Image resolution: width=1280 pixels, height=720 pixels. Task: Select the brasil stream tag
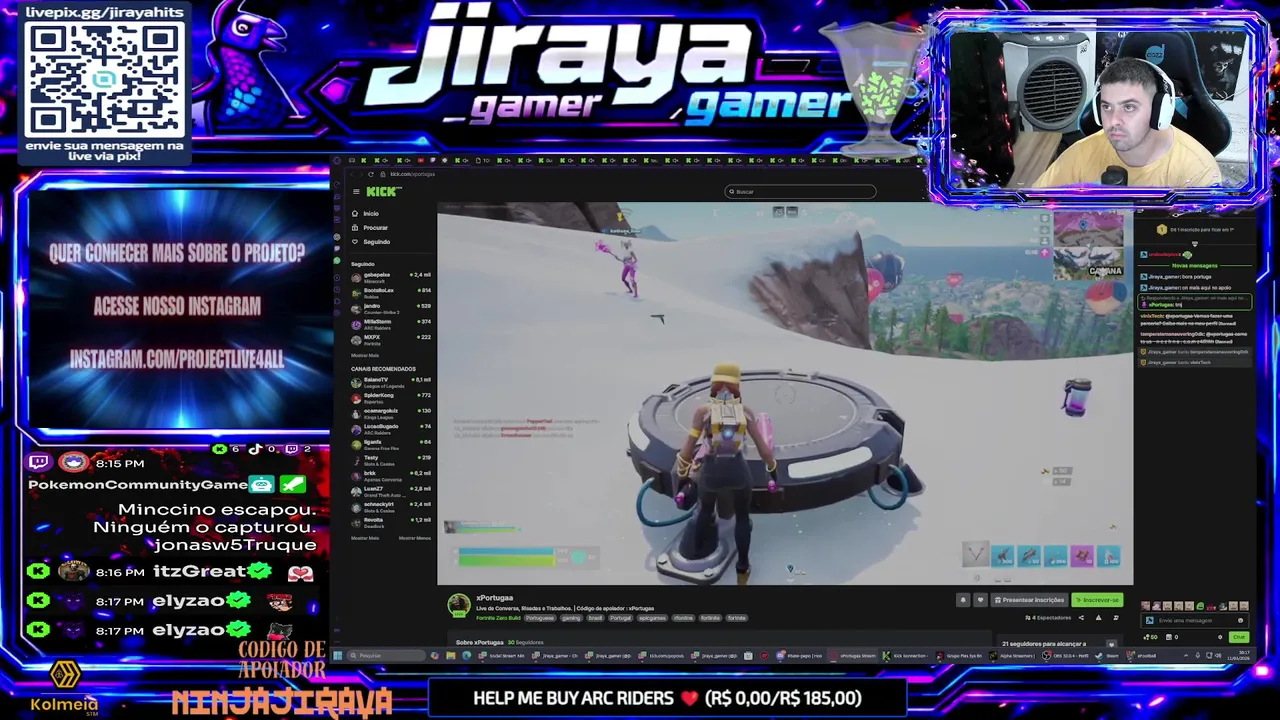(x=595, y=618)
